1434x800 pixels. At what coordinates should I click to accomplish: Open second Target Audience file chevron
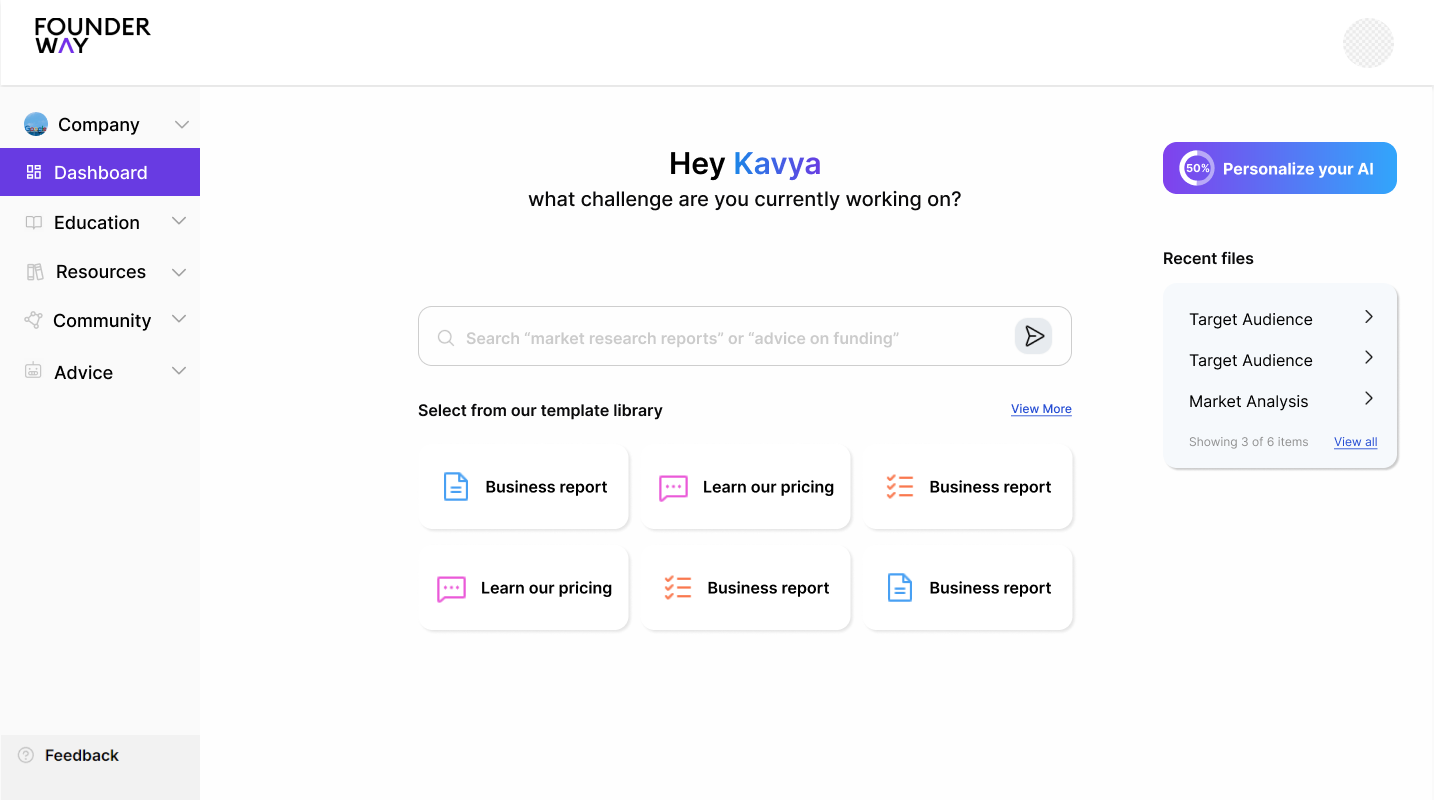coord(1369,358)
